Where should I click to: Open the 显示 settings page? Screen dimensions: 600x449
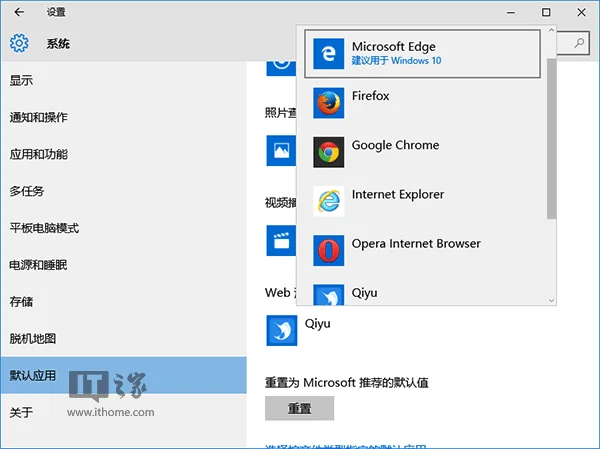pos(21,80)
